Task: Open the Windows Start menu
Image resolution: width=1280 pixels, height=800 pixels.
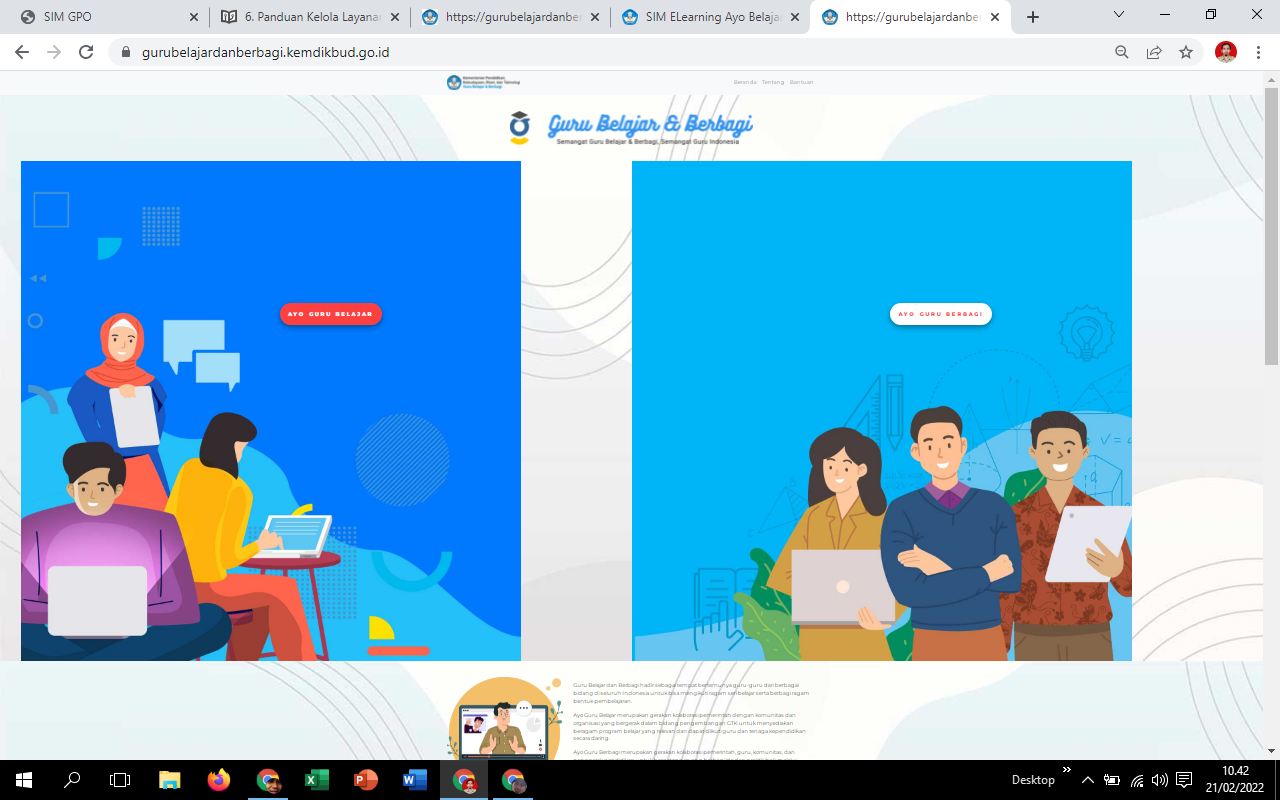Action: pos(24,780)
